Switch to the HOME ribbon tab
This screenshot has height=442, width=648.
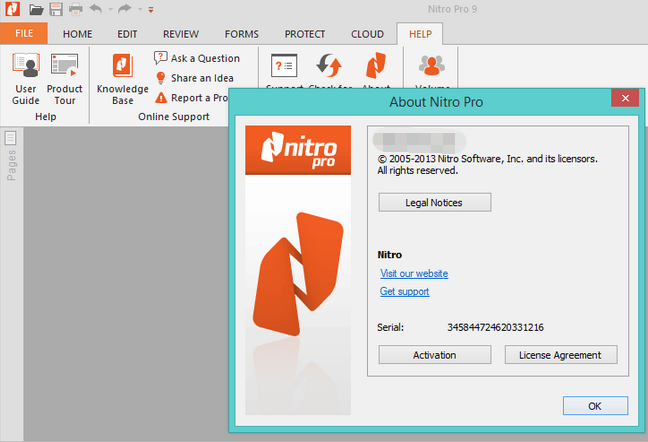pos(78,34)
